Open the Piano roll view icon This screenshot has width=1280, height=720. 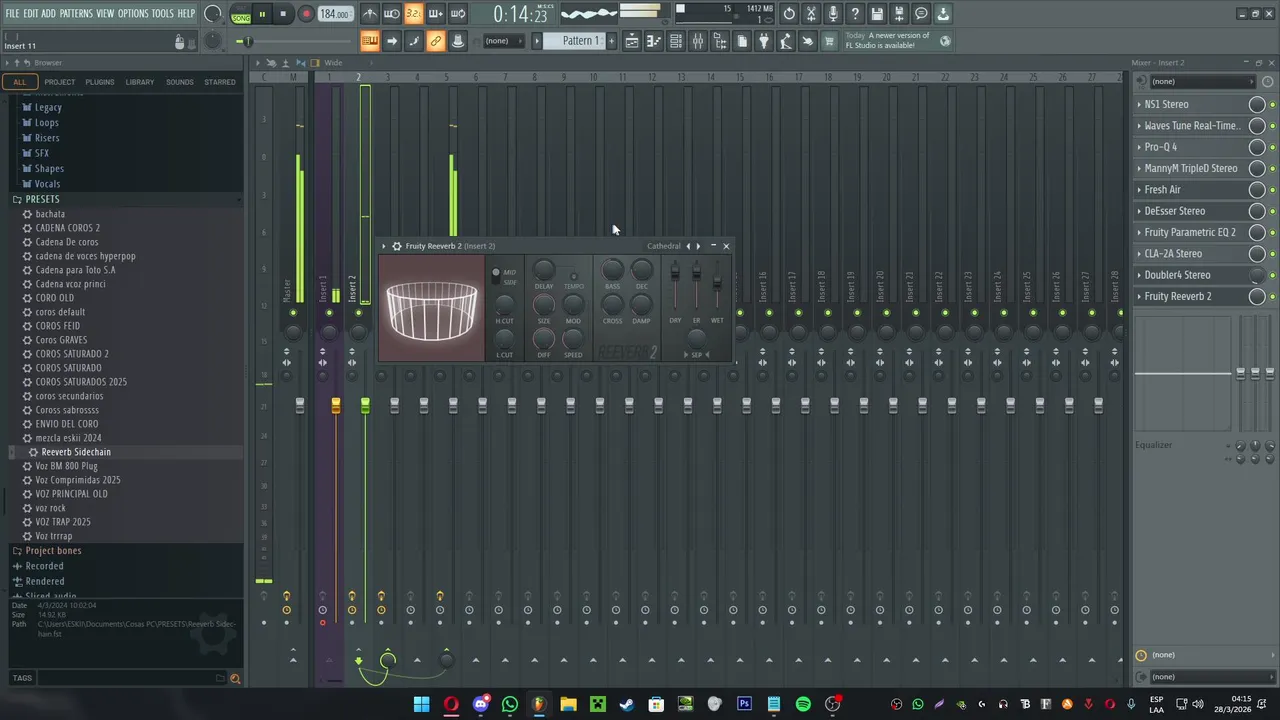pos(654,41)
